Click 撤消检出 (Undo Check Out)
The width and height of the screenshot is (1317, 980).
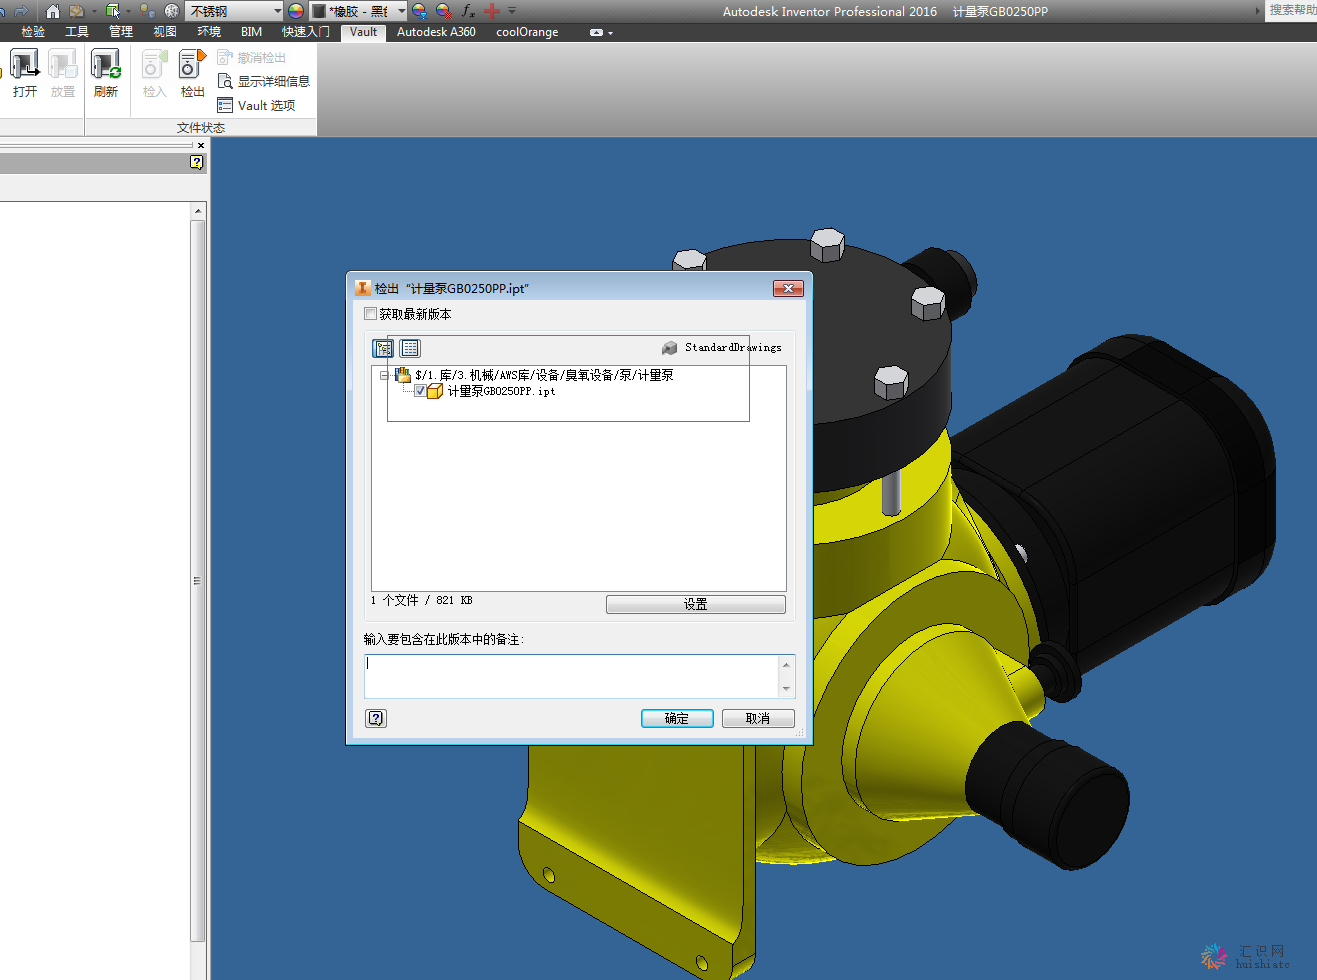252,58
